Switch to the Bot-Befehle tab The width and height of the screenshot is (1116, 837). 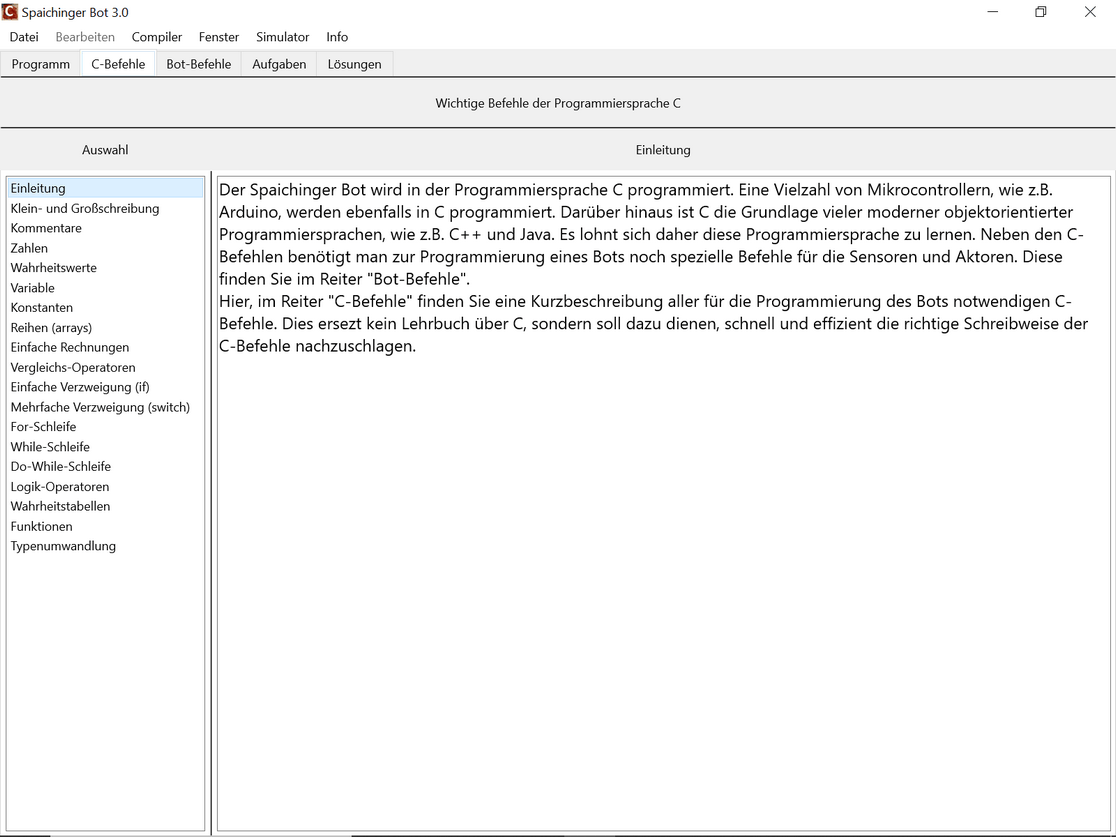click(198, 64)
